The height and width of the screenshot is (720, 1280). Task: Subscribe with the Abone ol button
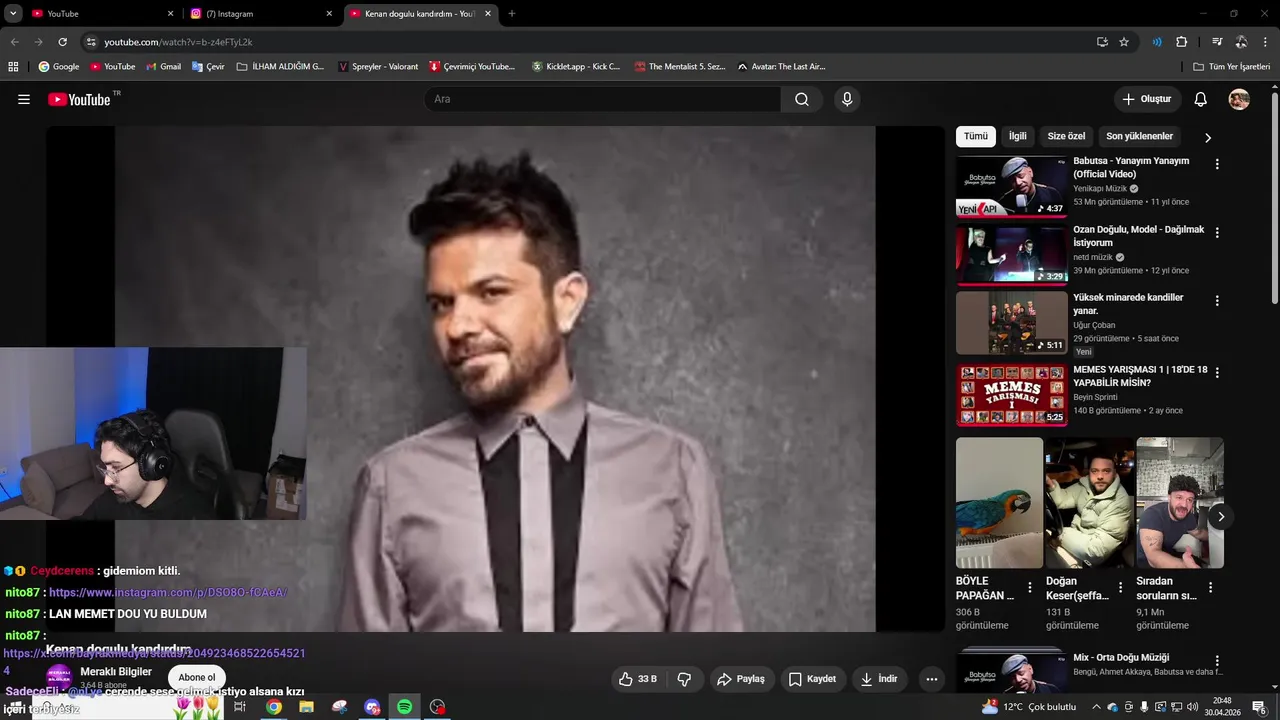[197, 678]
